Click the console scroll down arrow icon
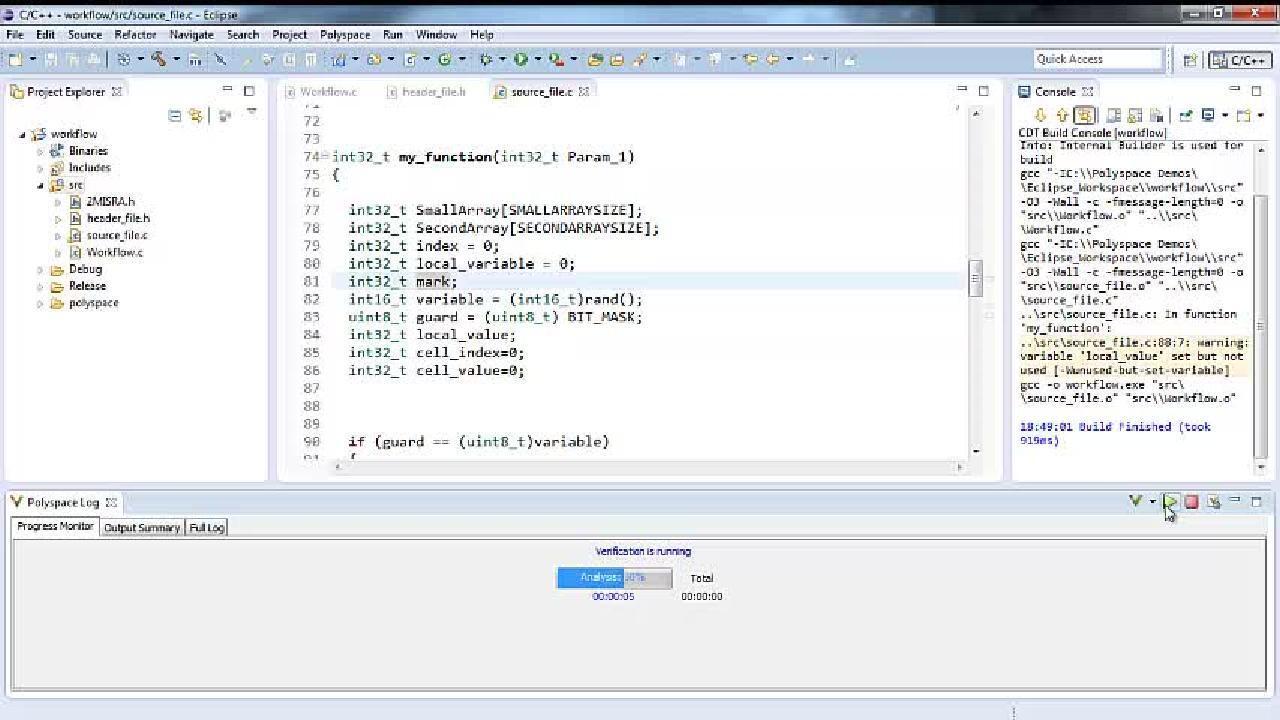This screenshot has height=720, width=1280. pyautogui.click(x=1040, y=115)
